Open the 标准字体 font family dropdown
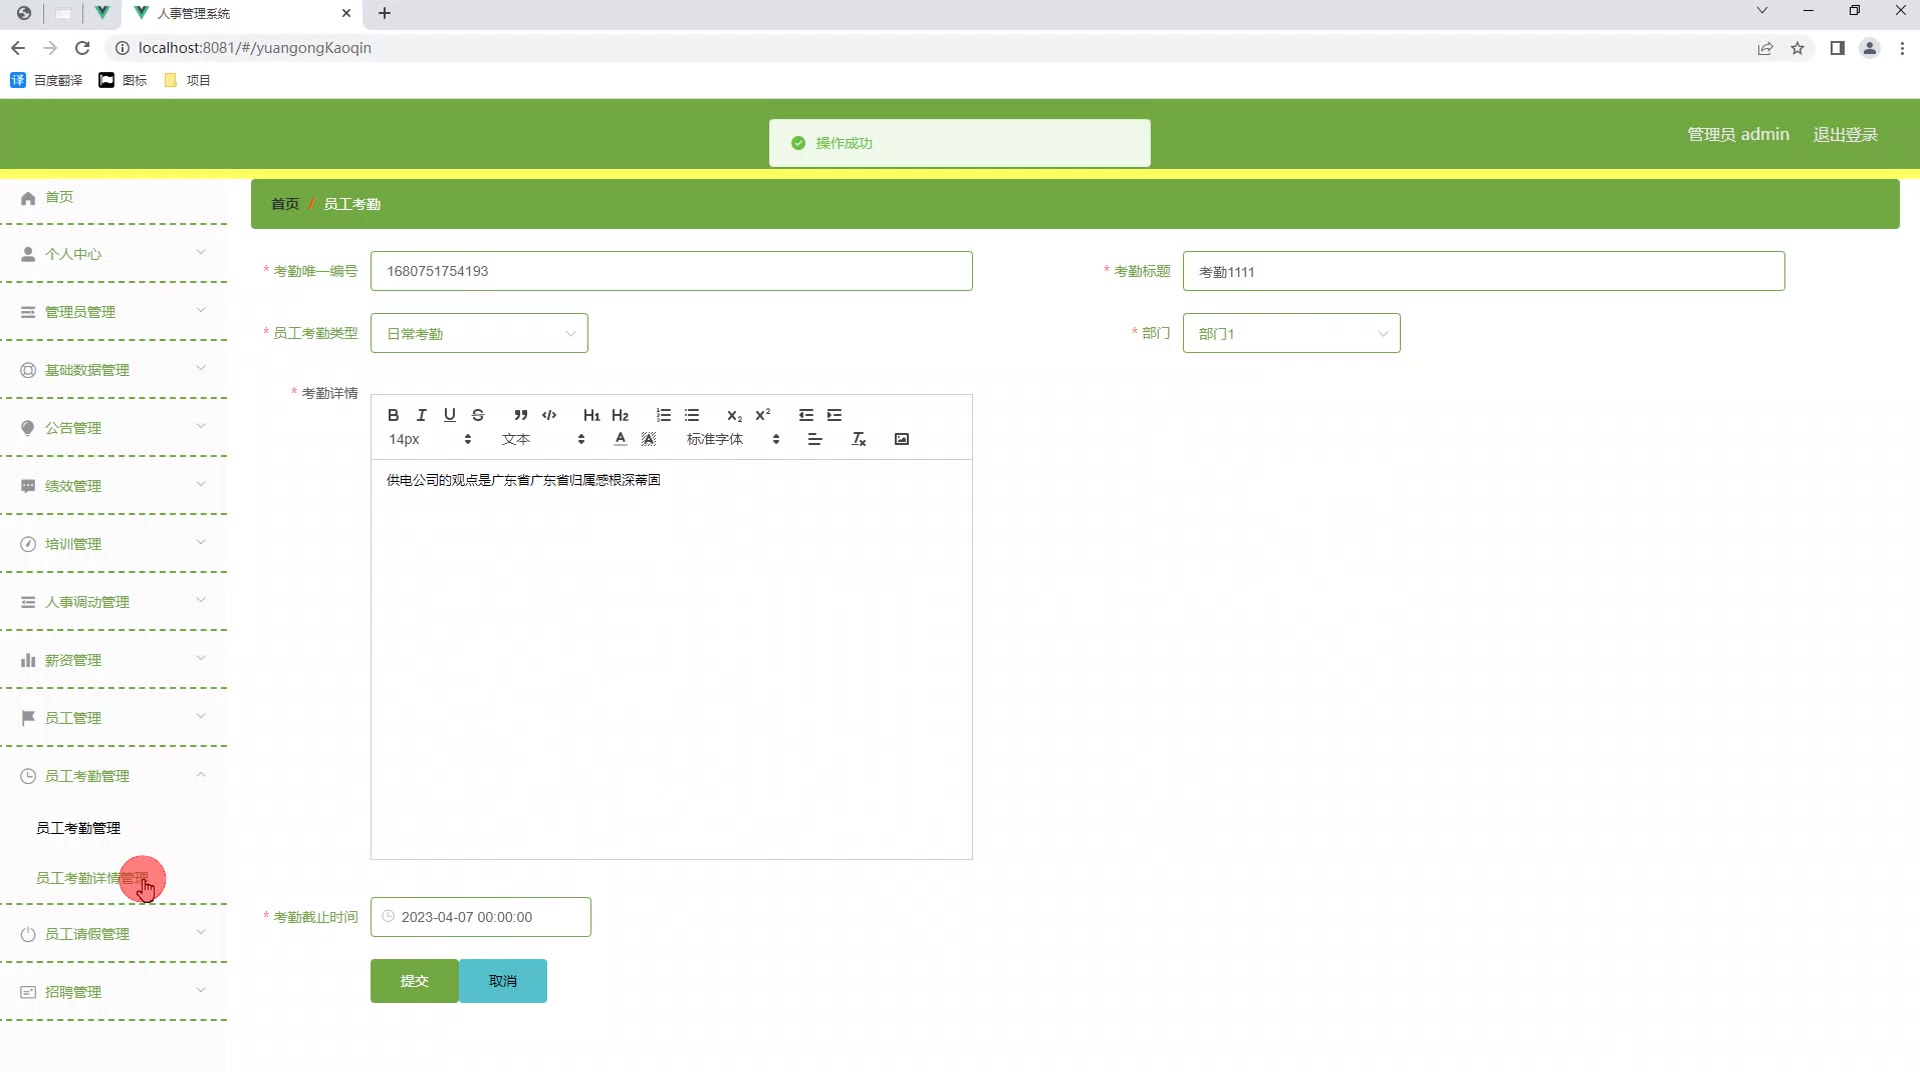The height and width of the screenshot is (1072, 1920). [x=733, y=439]
